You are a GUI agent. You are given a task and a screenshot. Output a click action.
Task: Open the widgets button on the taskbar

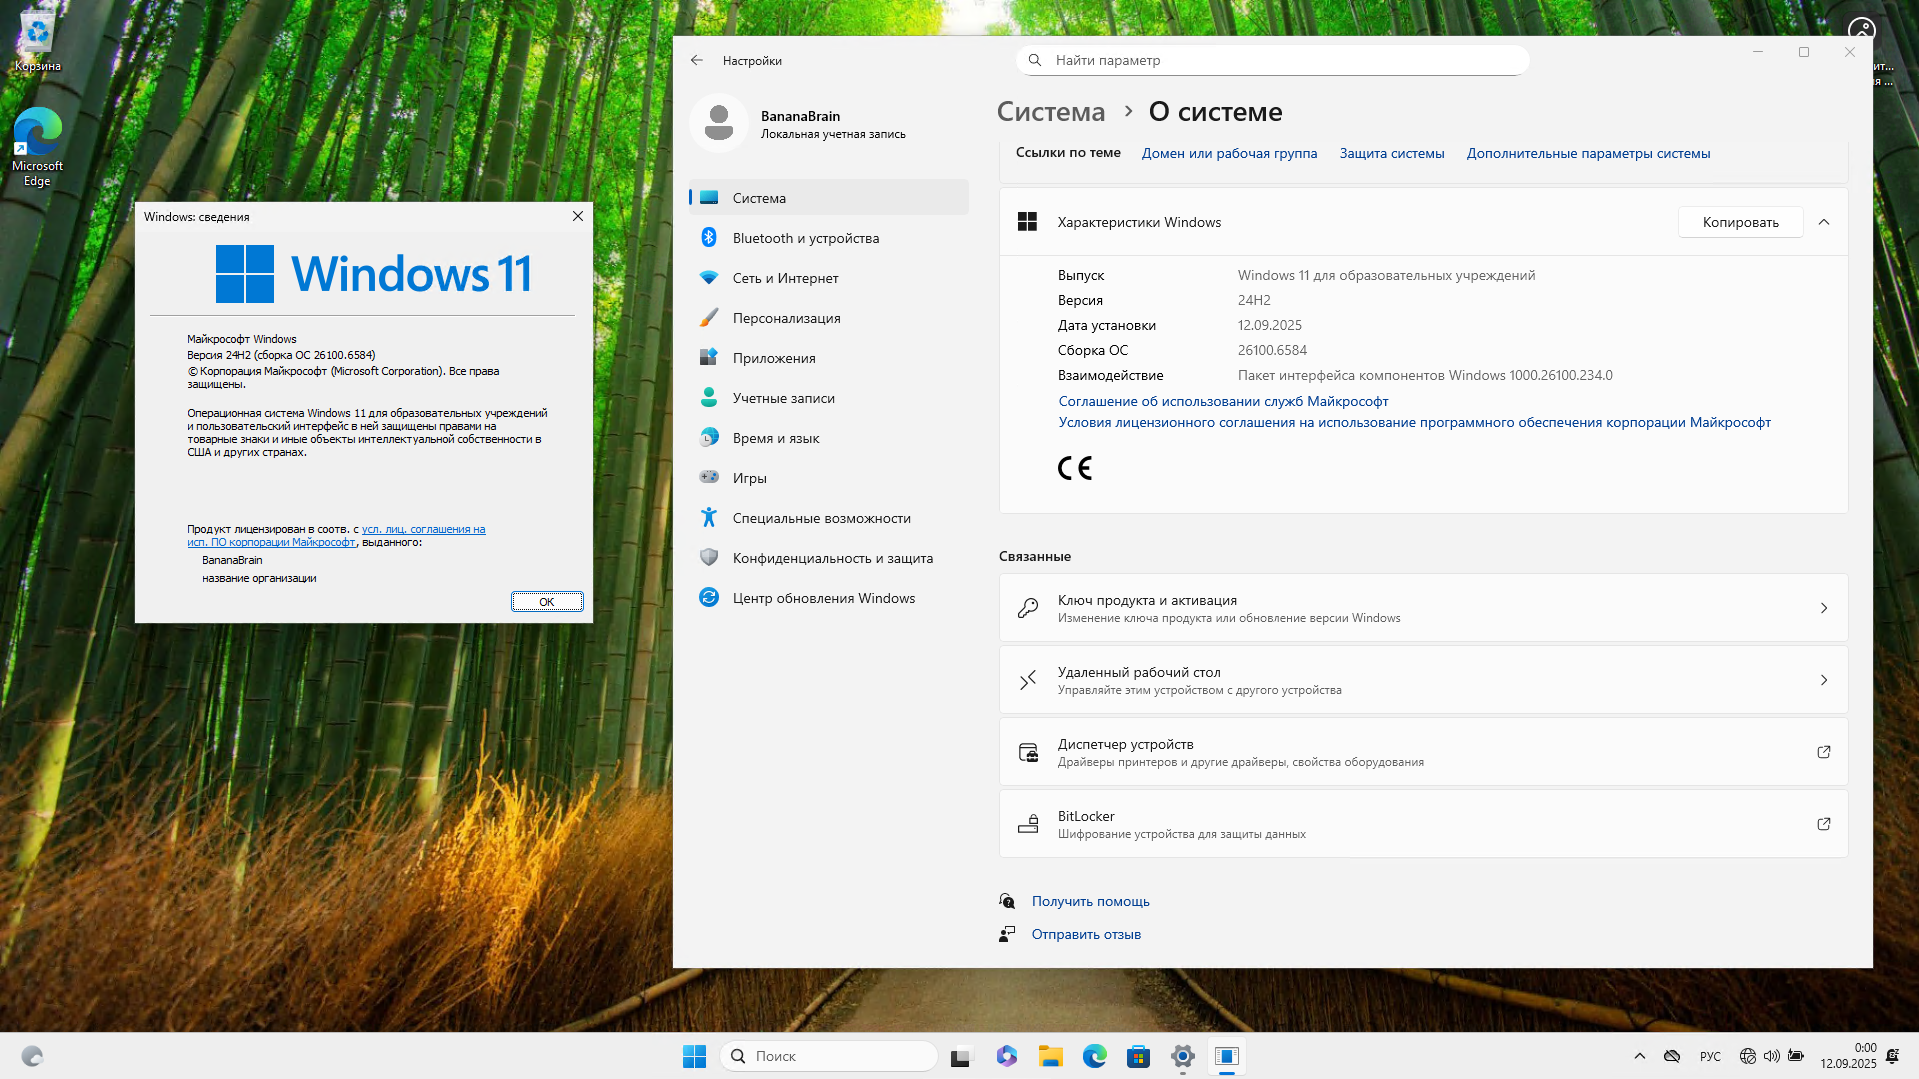point(32,1056)
